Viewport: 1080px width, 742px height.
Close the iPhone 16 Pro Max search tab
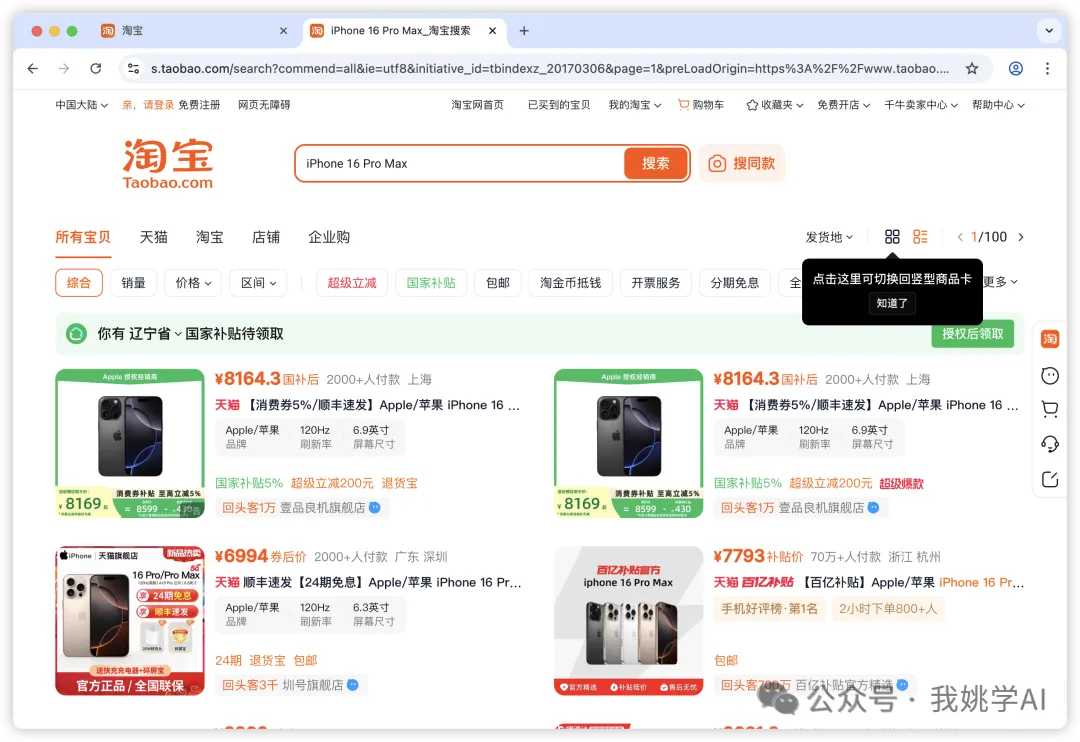pos(492,30)
